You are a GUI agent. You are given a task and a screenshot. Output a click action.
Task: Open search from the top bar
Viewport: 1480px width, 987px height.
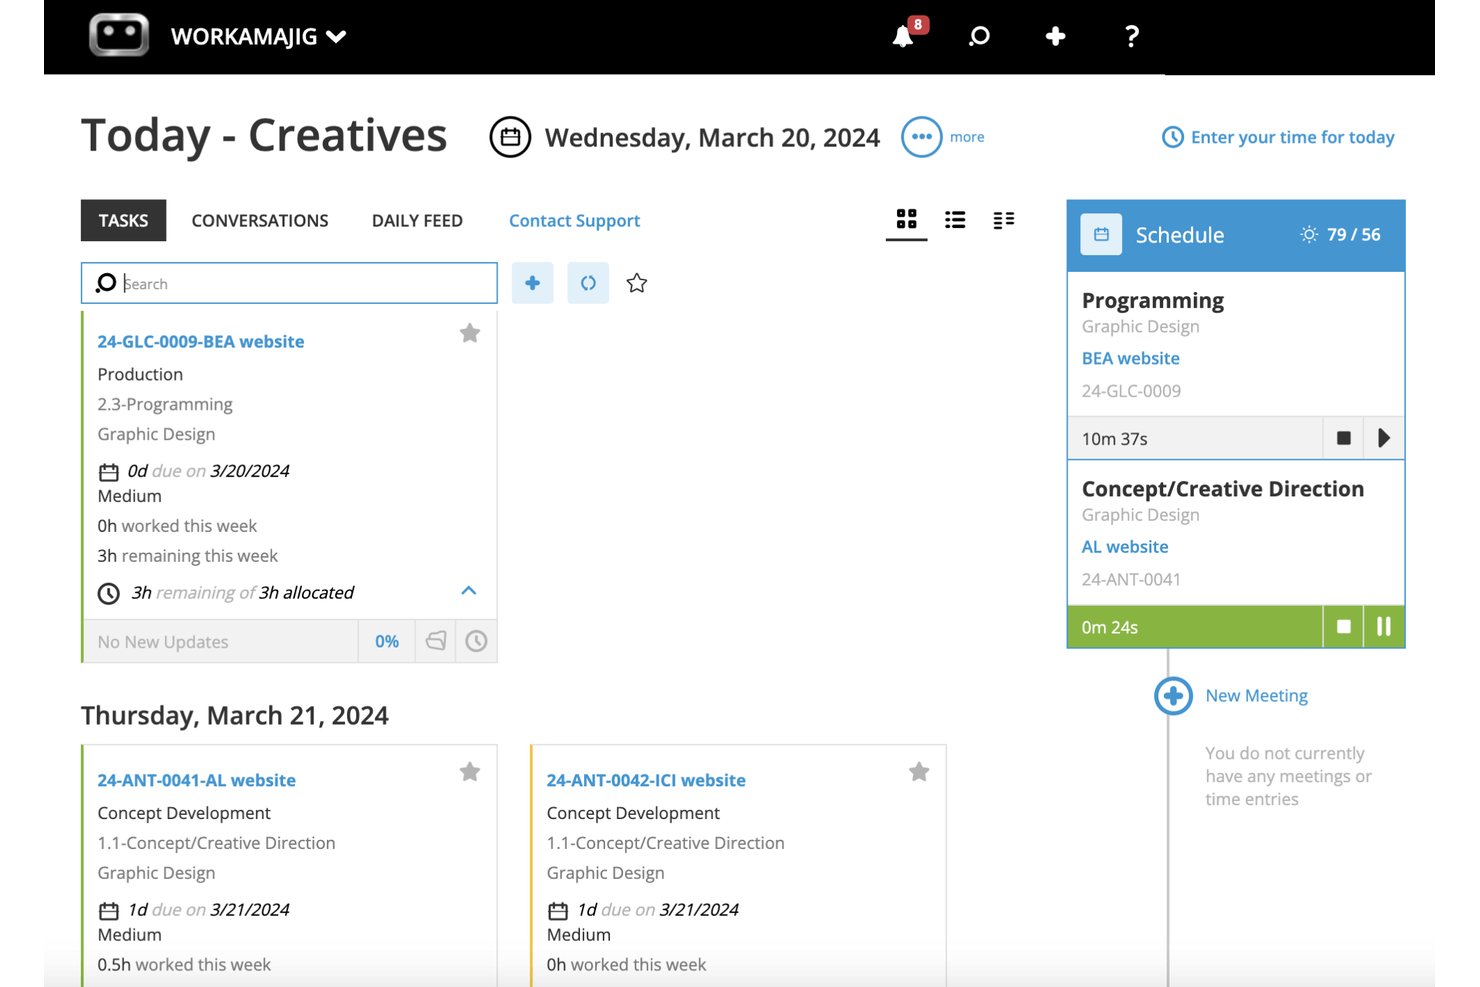coord(979,37)
